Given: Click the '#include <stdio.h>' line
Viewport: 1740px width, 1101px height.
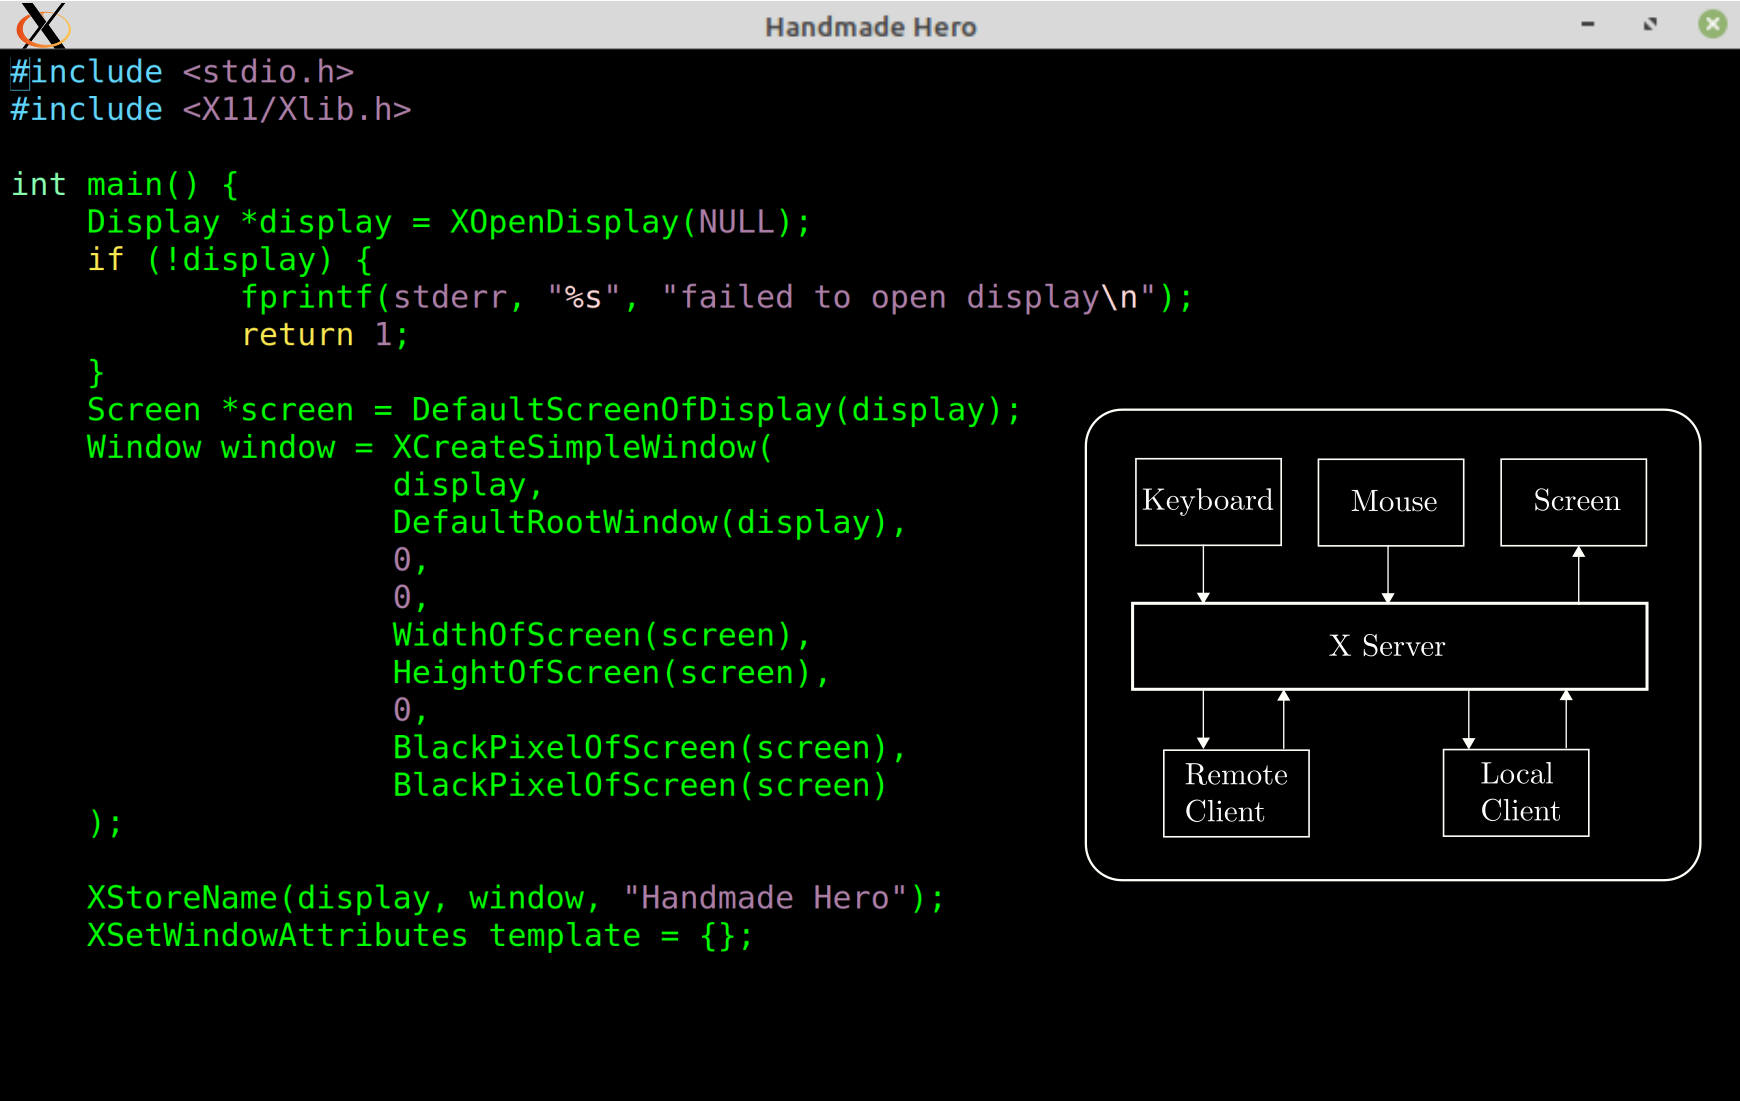Looking at the screenshot, I should pos(182,72).
